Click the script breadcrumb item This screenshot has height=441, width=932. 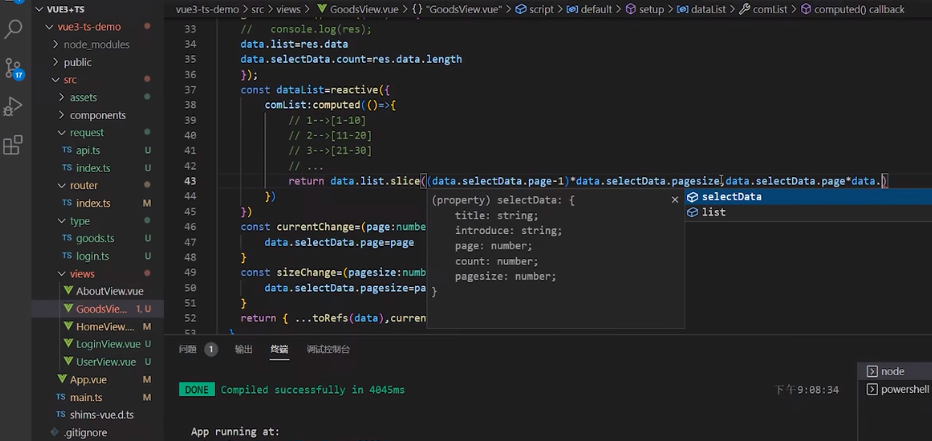(535, 9)
